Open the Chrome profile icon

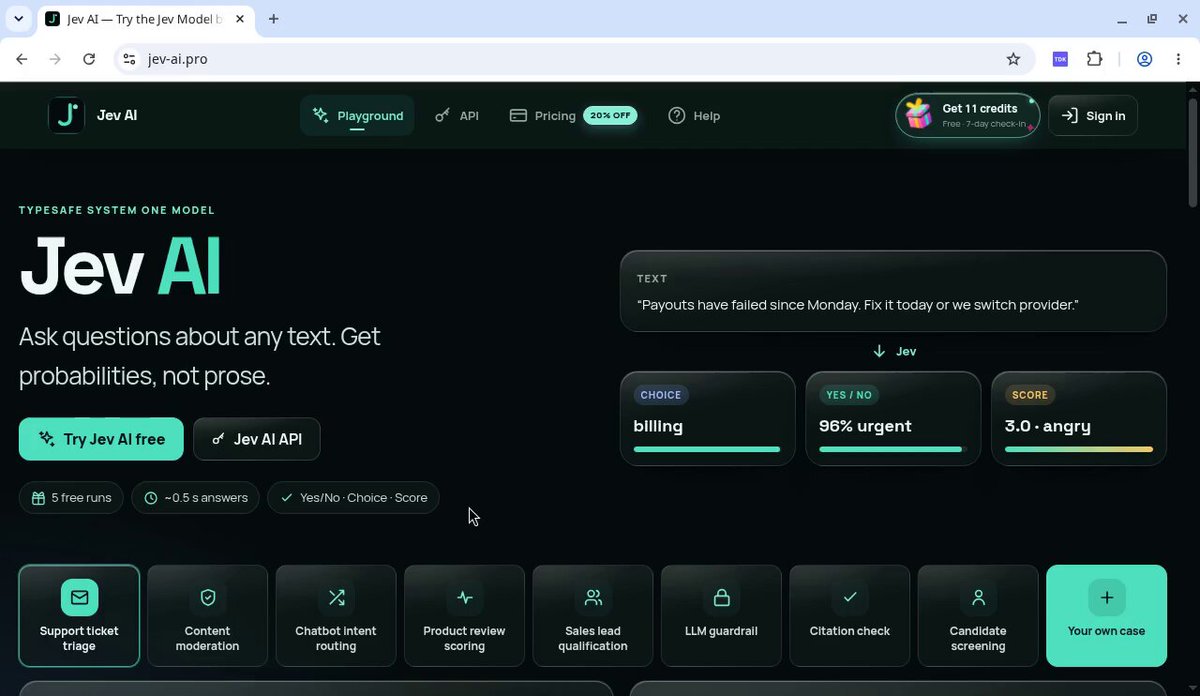coord(1145,59)
